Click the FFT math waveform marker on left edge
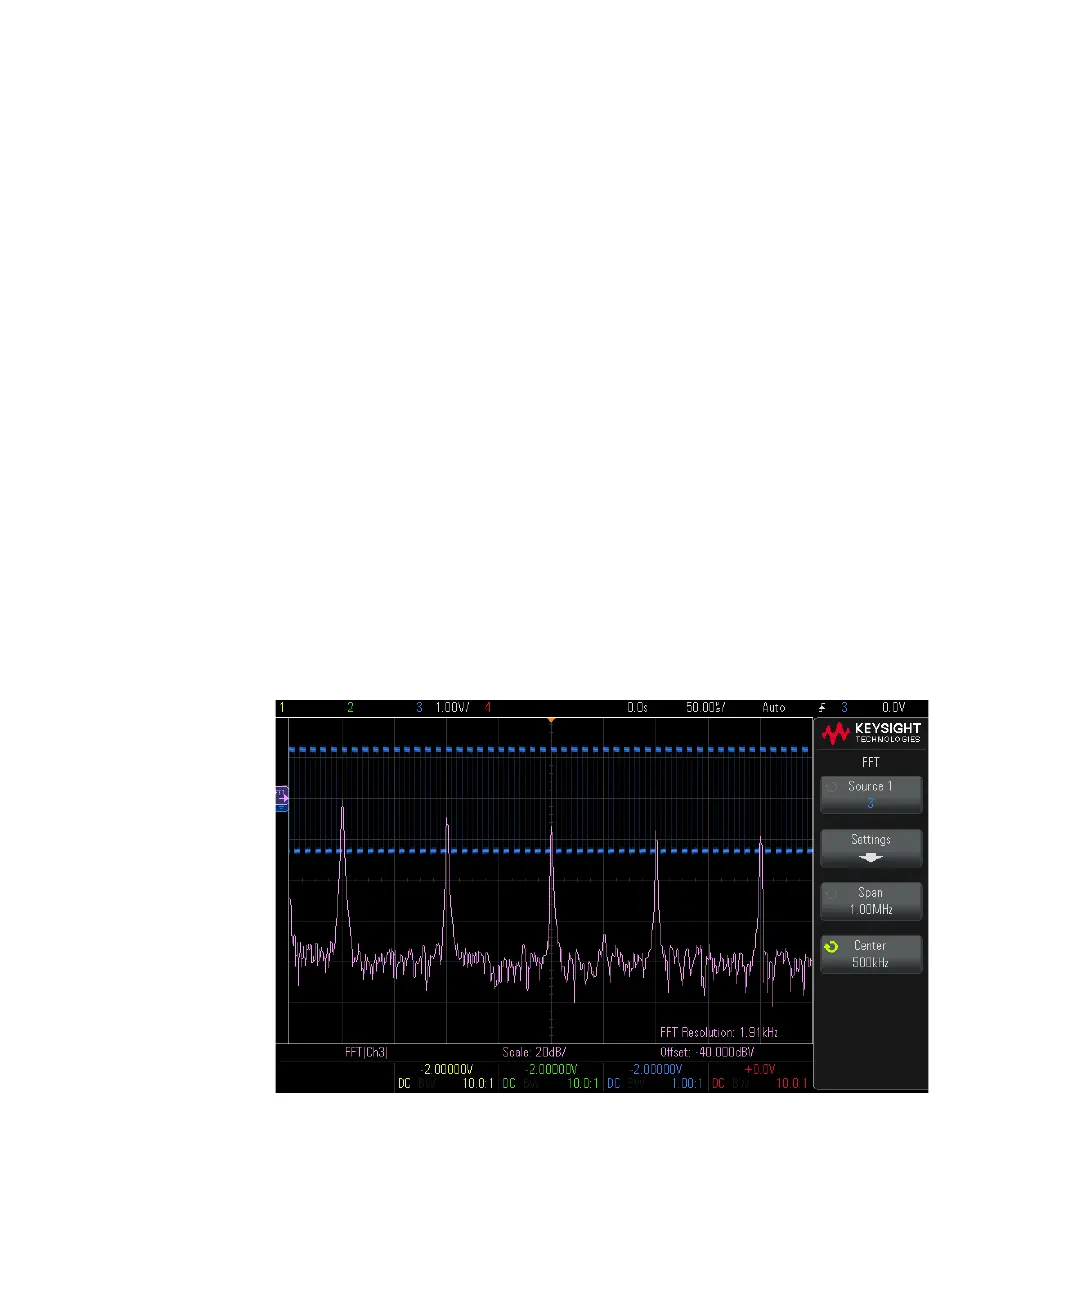This screenshot has height=1296, width=1080. [281, 797]
